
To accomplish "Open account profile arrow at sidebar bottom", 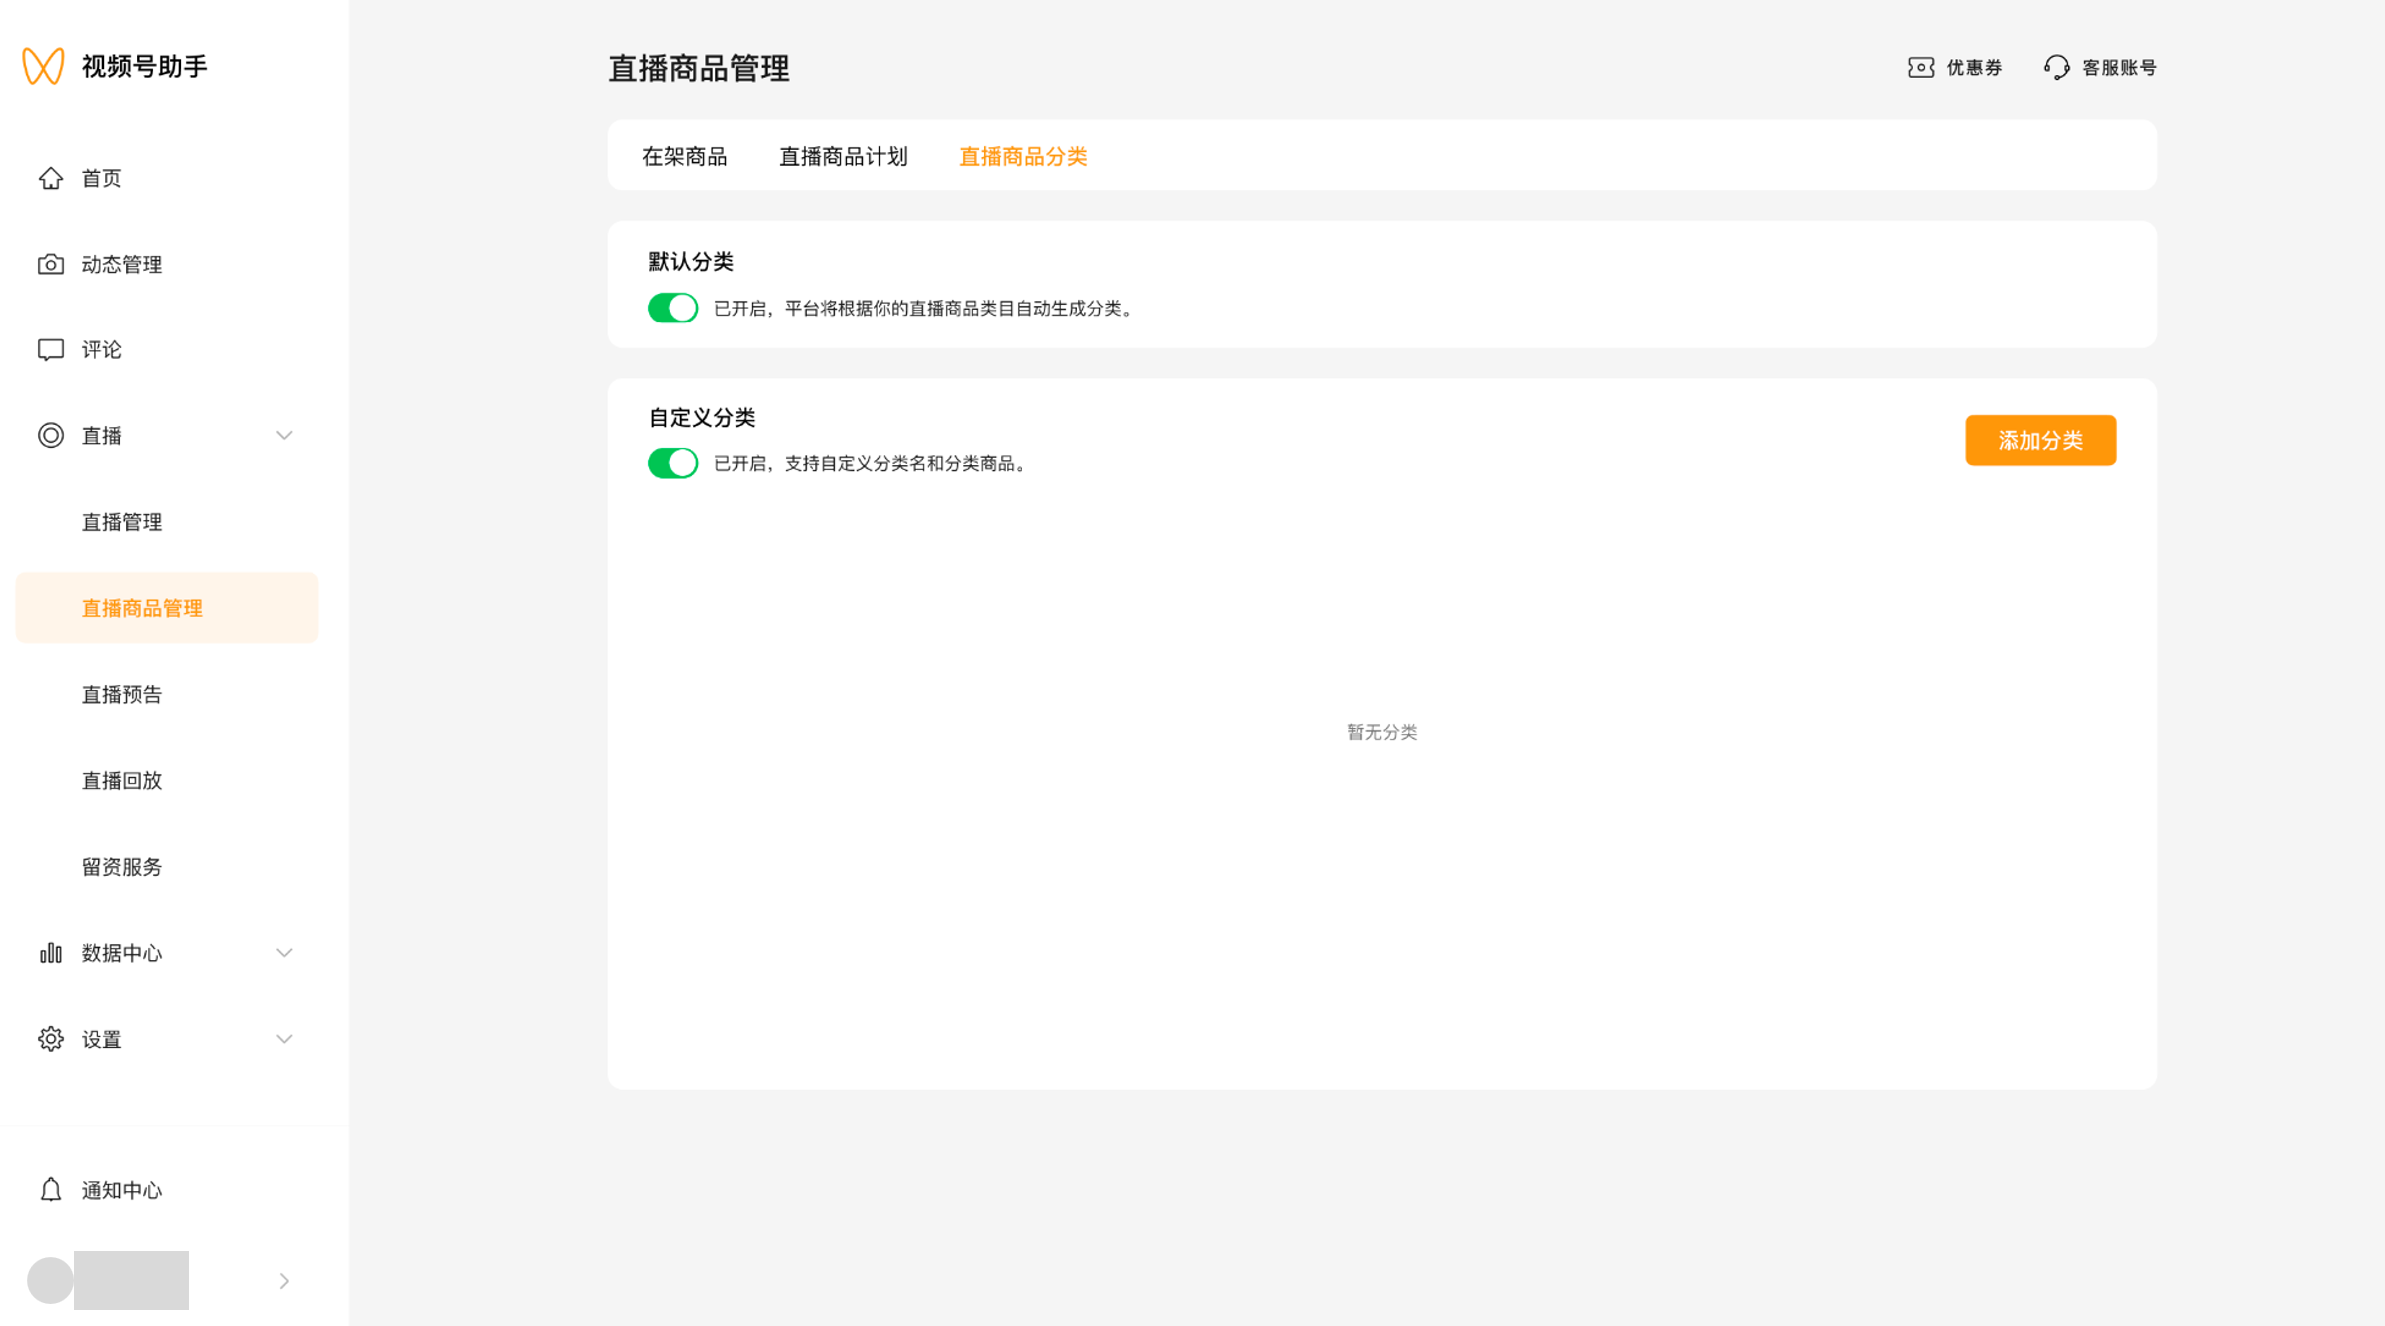I will [x=284, y=1281].
